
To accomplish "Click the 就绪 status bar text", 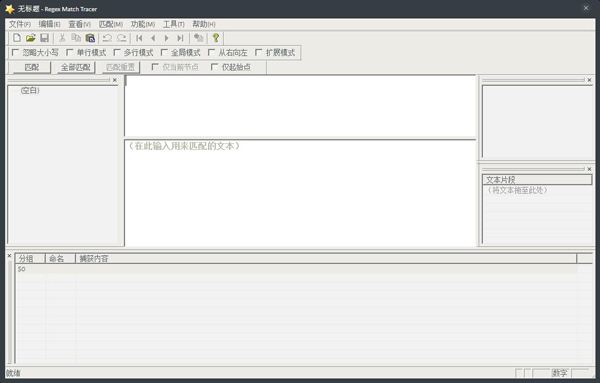I will [13, 373].
